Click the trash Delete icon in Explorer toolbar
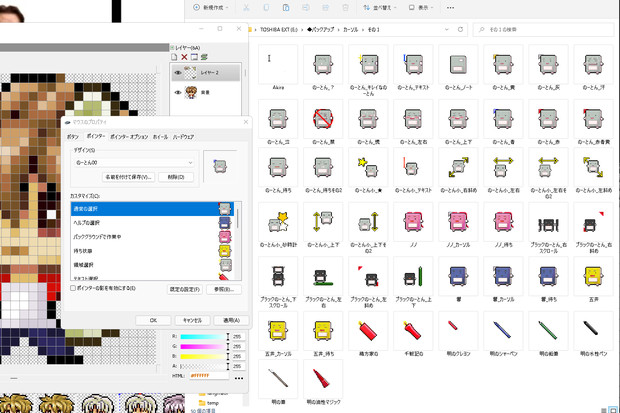The image size is (620, 413). tap(345, 8)
